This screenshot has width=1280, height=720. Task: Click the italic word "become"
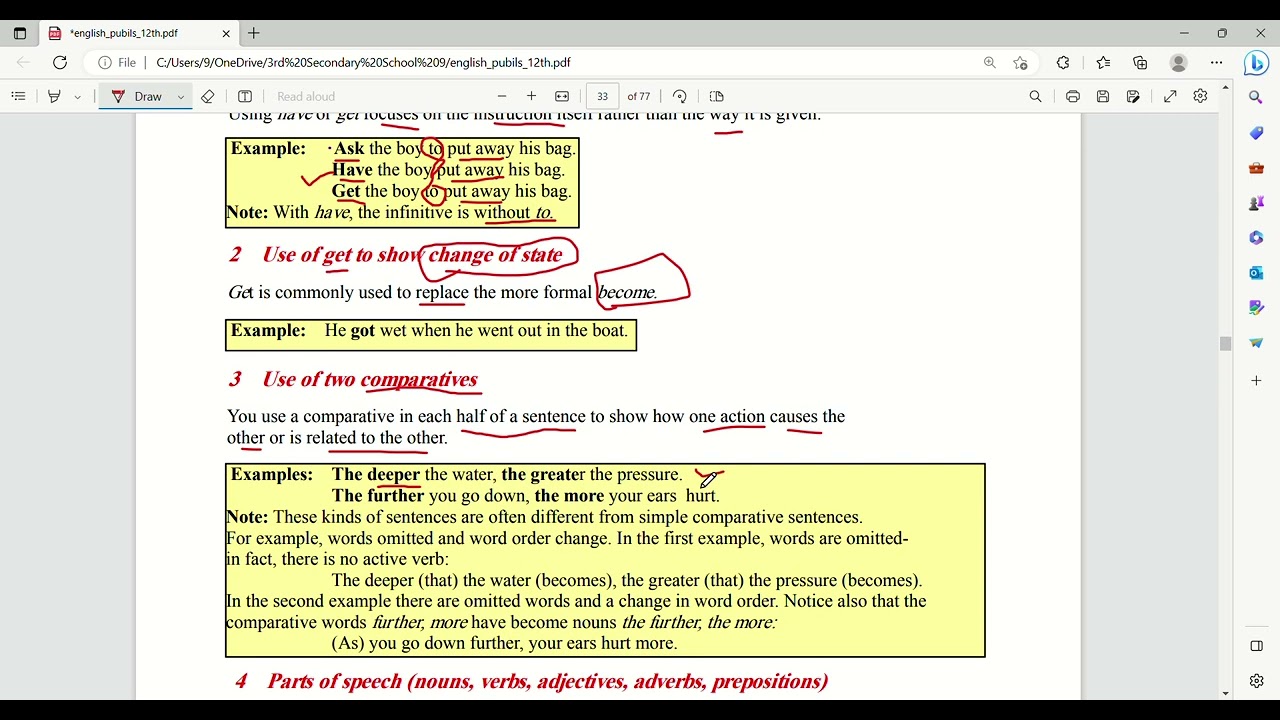point(627,293)
